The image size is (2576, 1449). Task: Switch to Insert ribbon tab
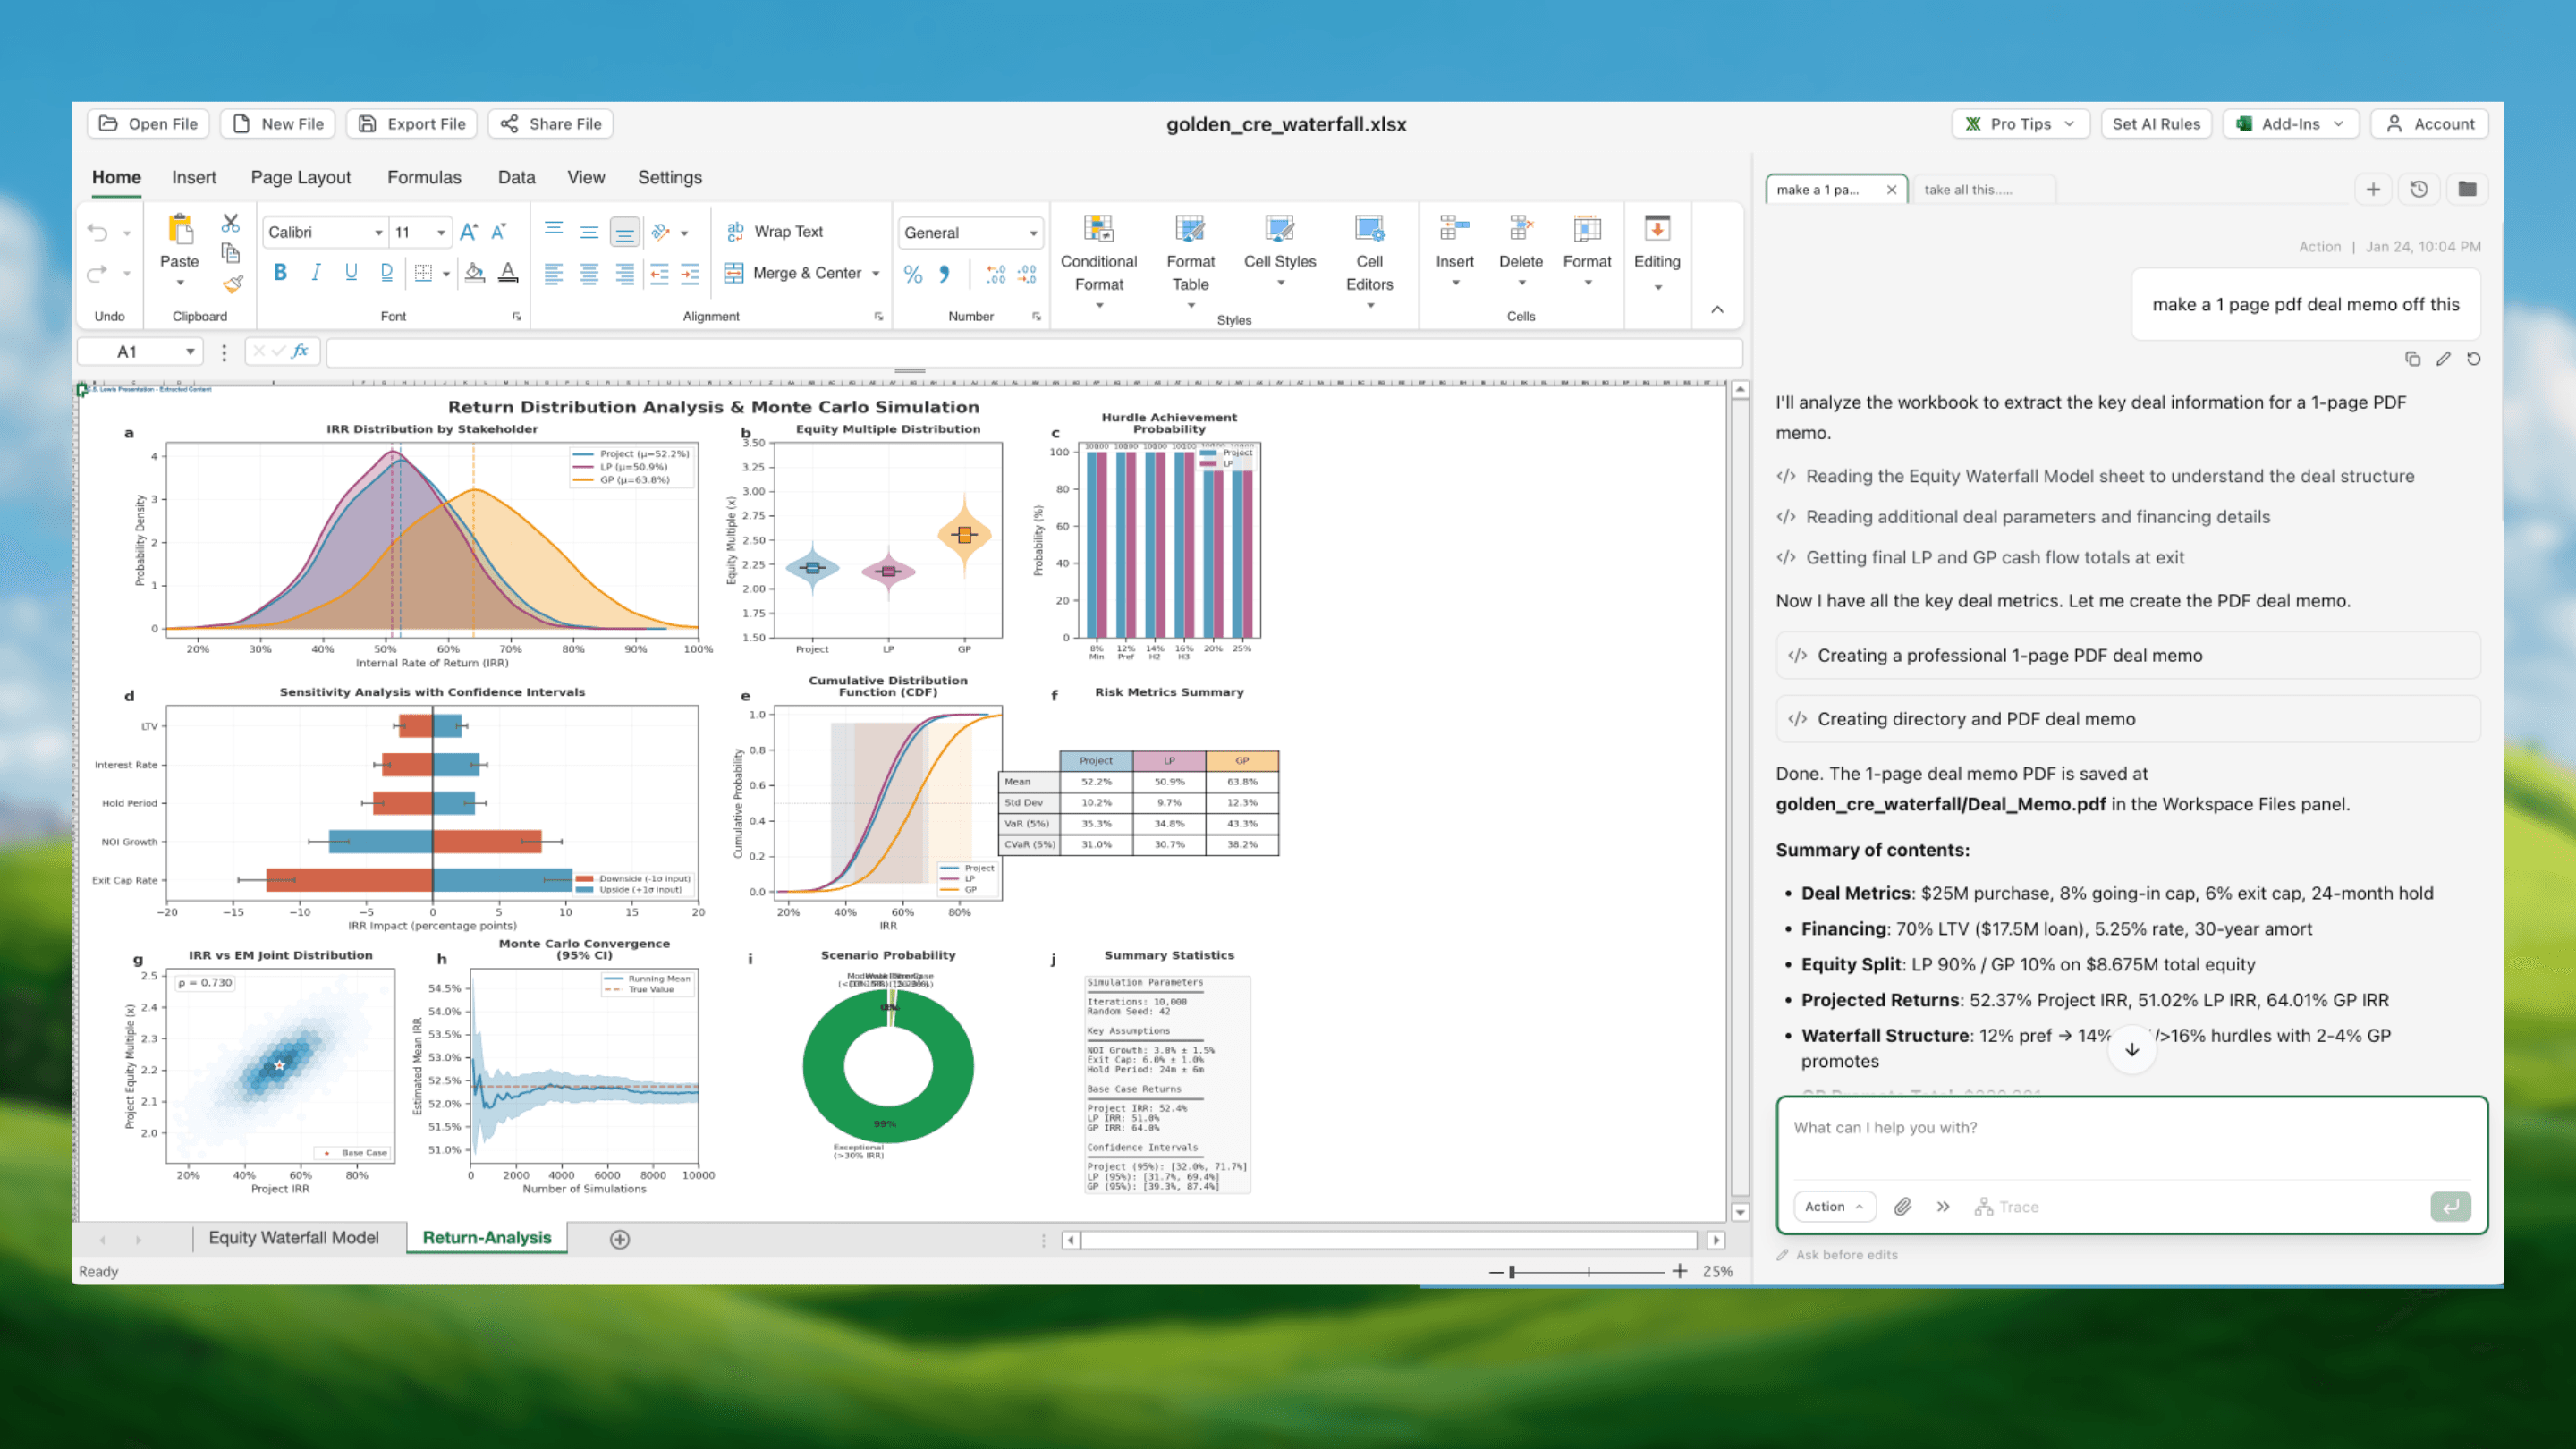pos(194,177)
